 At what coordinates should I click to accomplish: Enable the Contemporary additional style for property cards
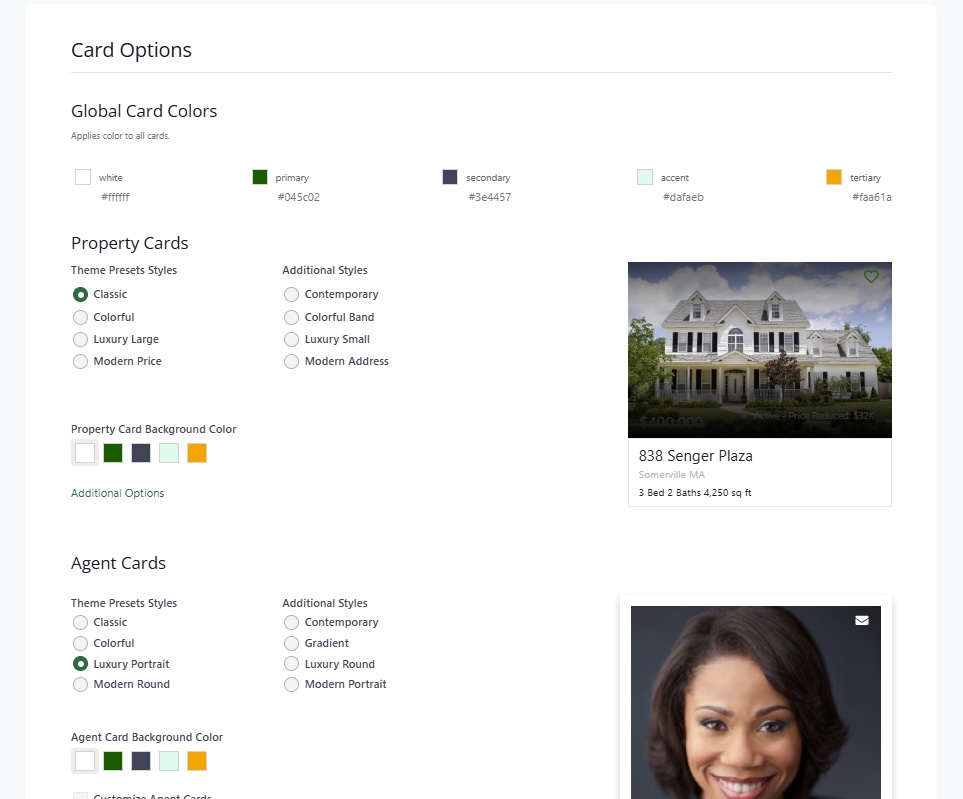pos(291,294)
